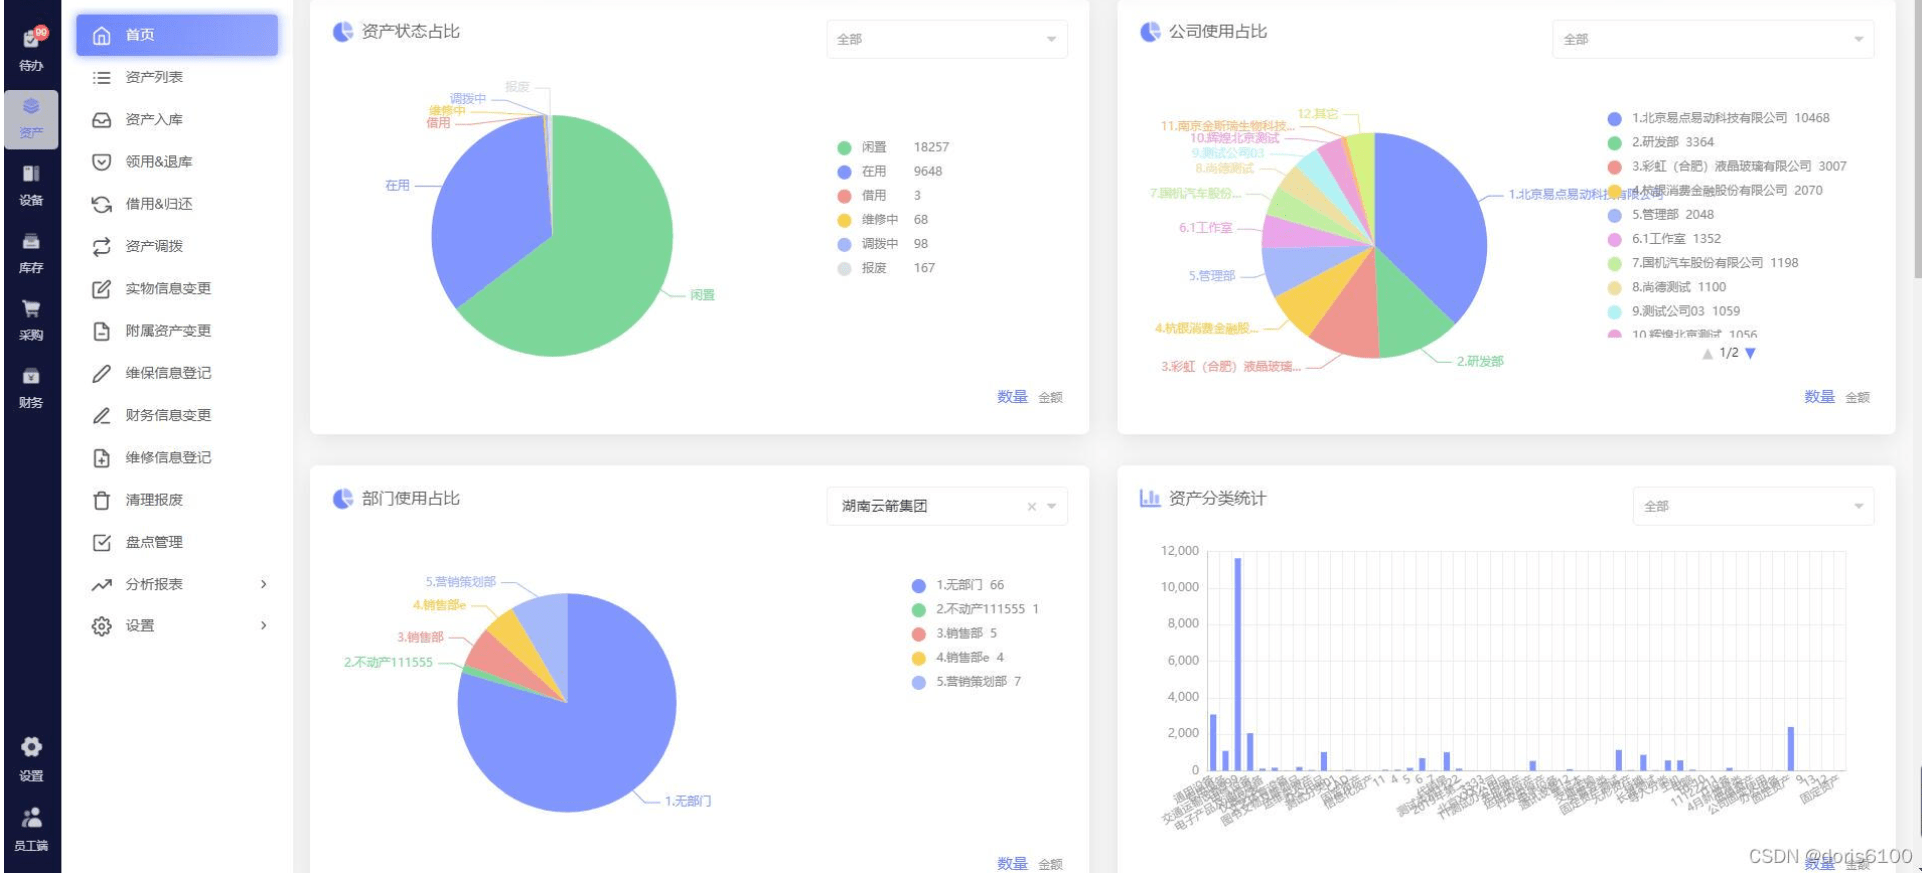Click the 实物信息变更 edit icon
This screenshot has width=1922, height=874.
coord(101,288)
